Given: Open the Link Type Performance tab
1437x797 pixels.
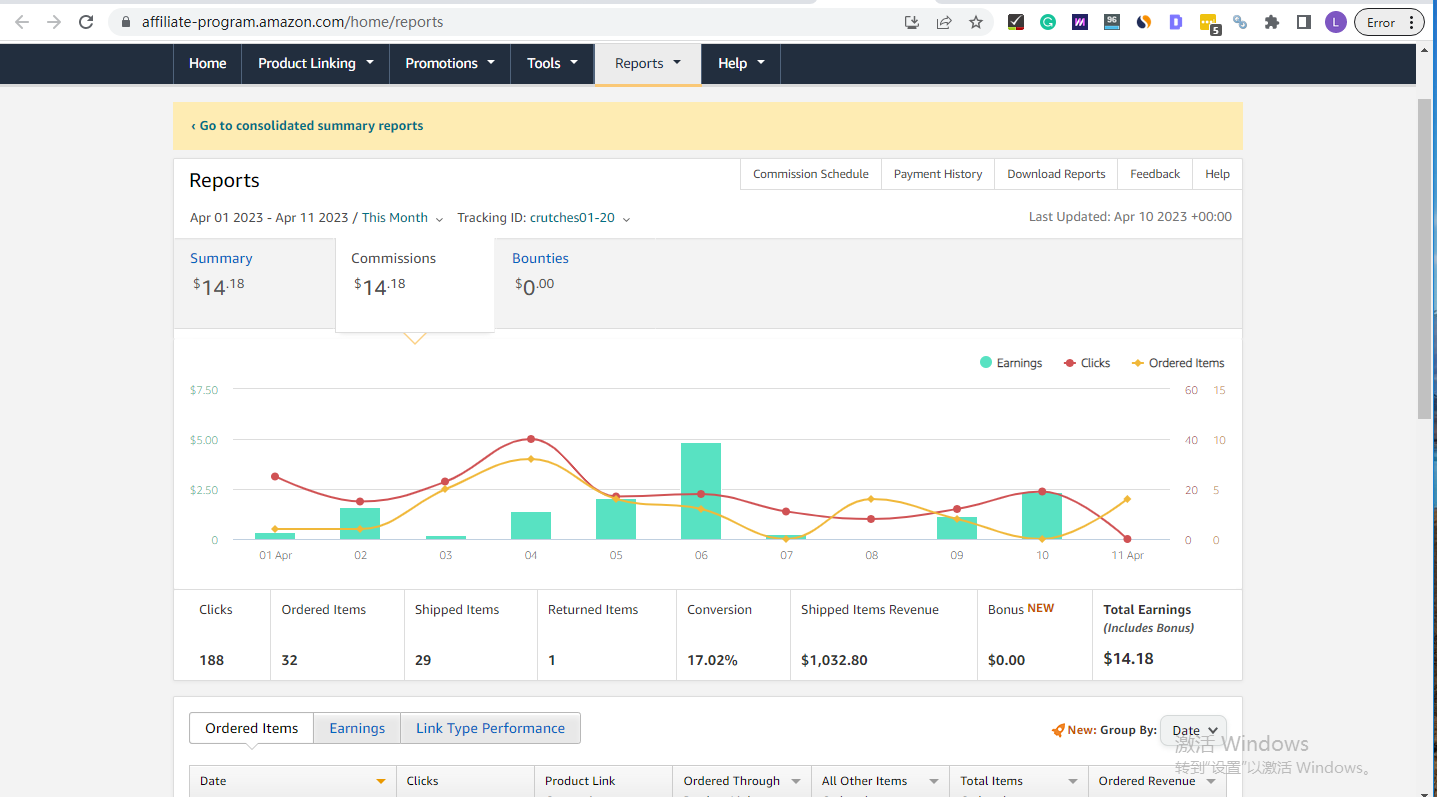Looking at the screenshot, I should [490, 728].
